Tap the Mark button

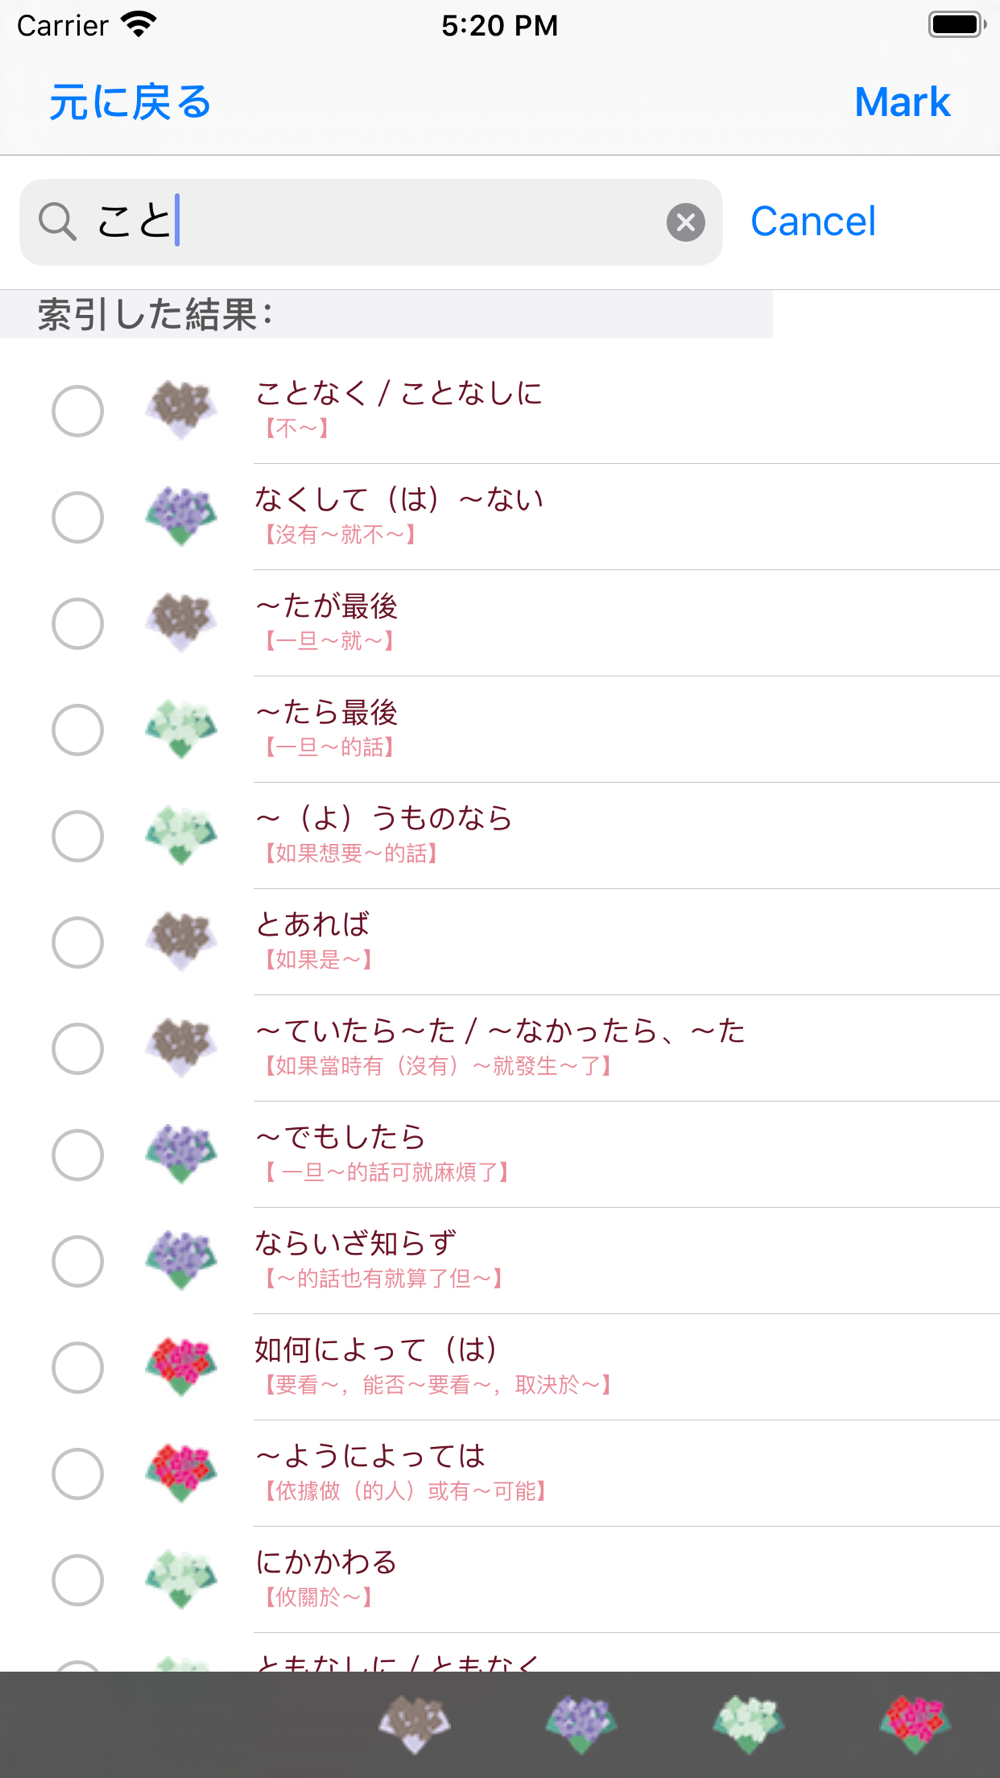(x=902, y=102)
